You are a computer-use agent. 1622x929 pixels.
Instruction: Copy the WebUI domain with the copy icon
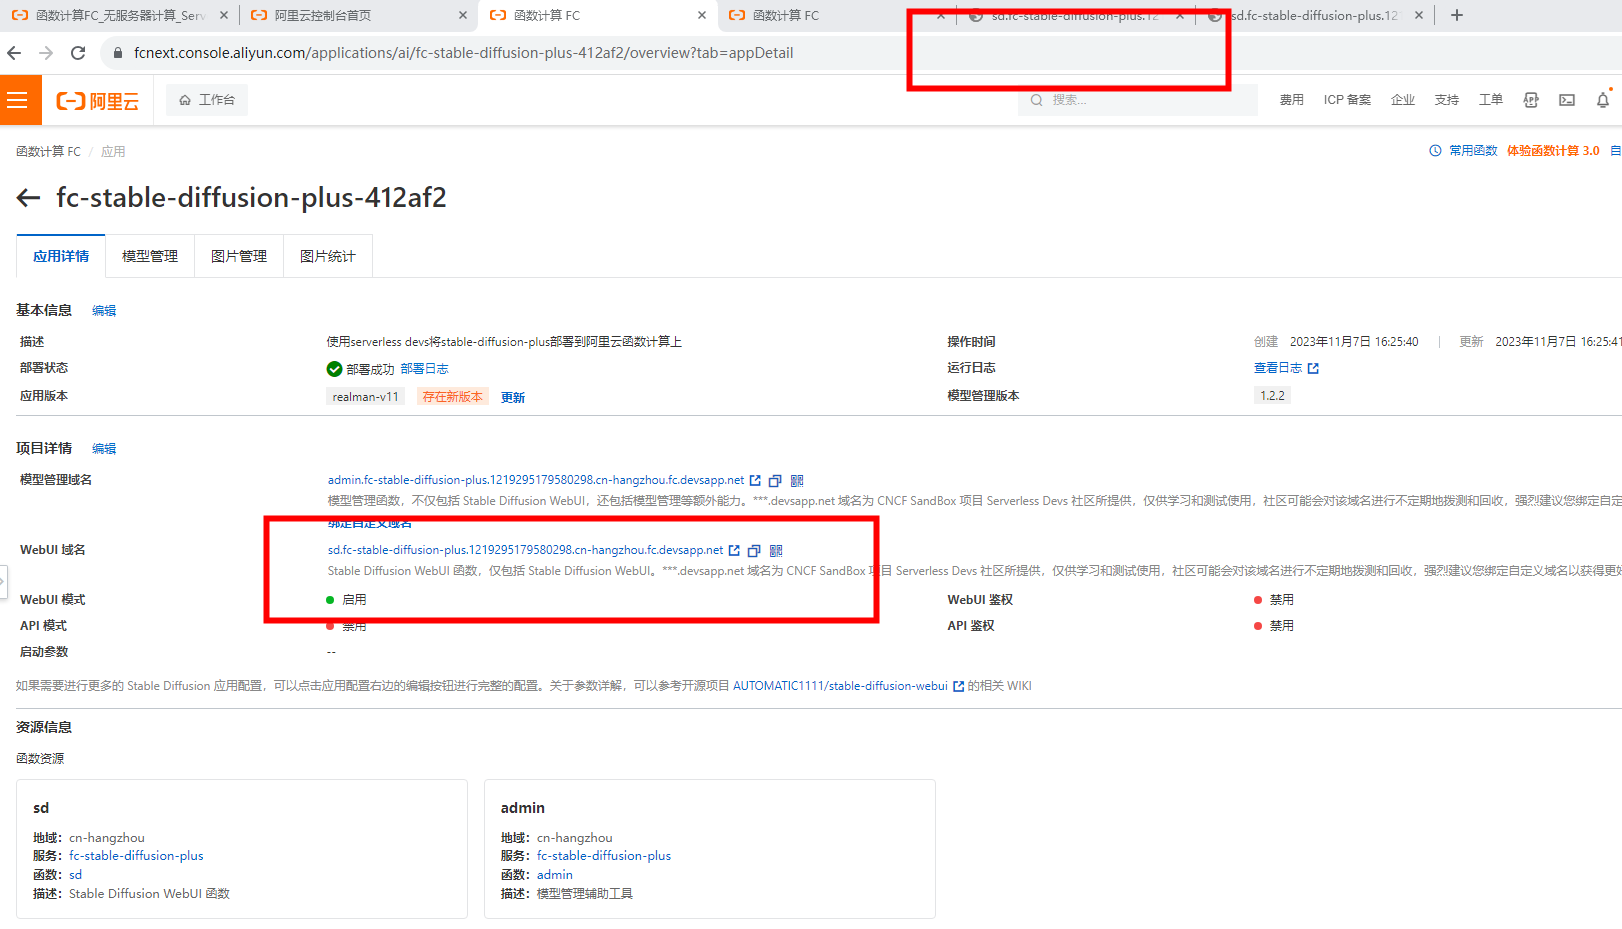754,551
